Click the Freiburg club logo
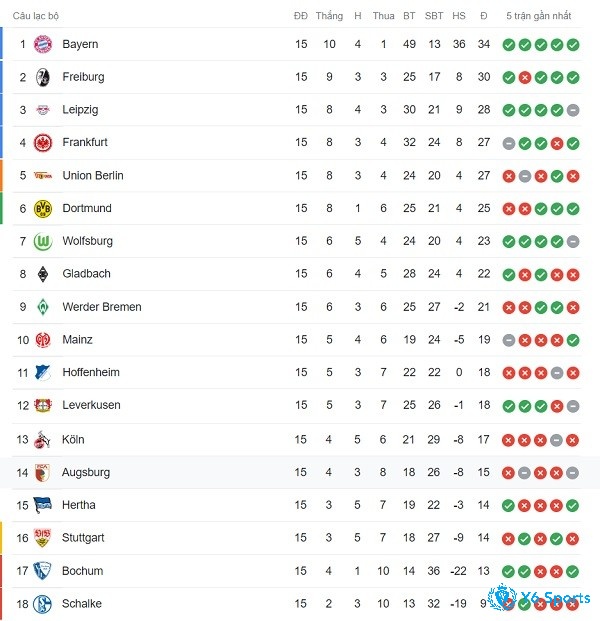Image resolution: width=600 pixels, height=621 pixels. [x=43, y=77]
